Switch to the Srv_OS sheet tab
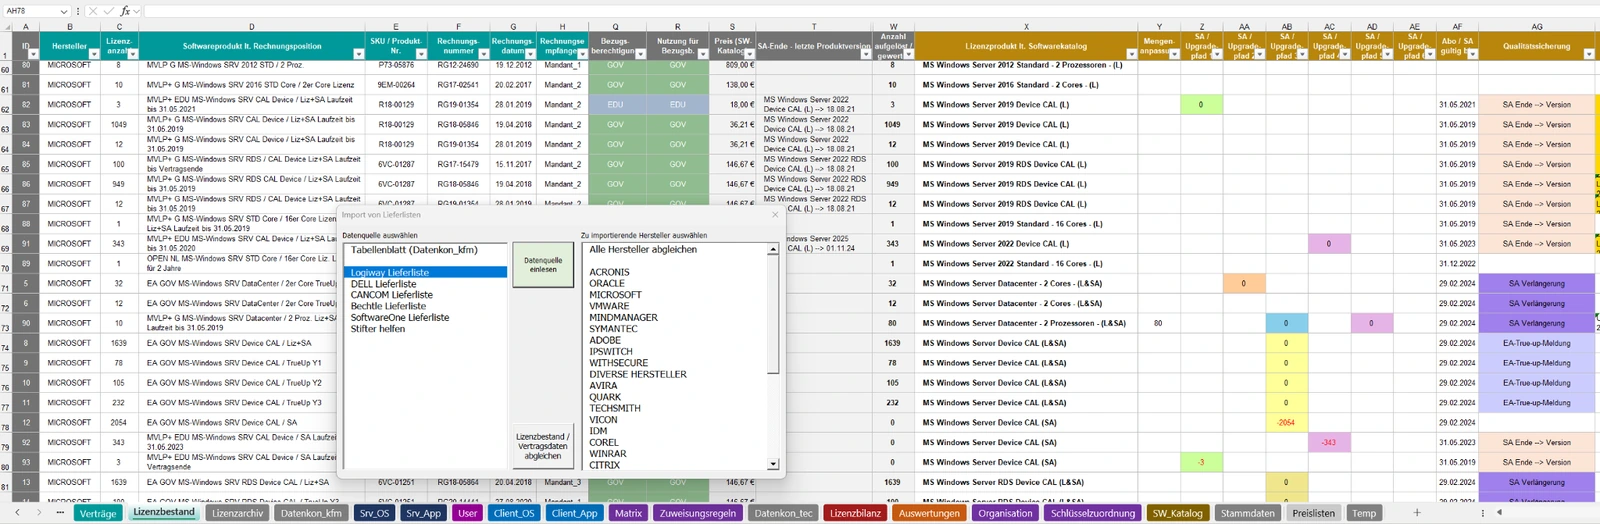 pos(374,513)
